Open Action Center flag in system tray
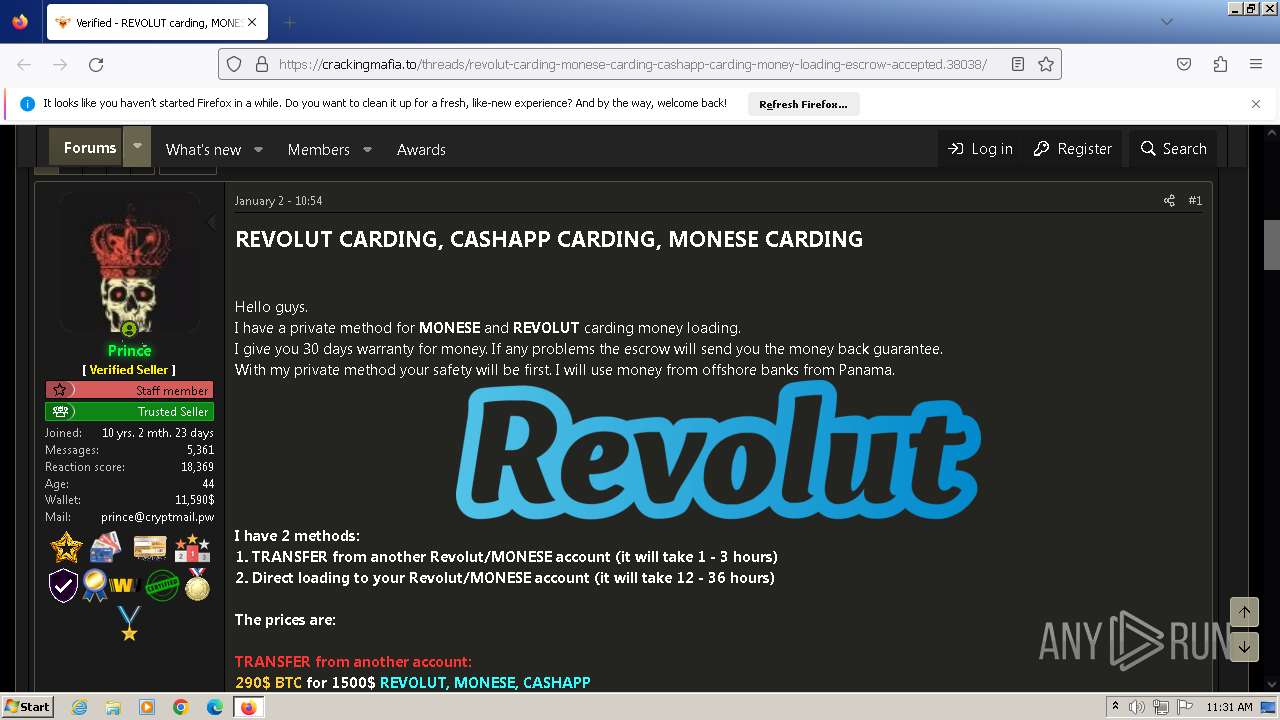This screenshot has height=720, width=1280. click(x=1183, y=707)
